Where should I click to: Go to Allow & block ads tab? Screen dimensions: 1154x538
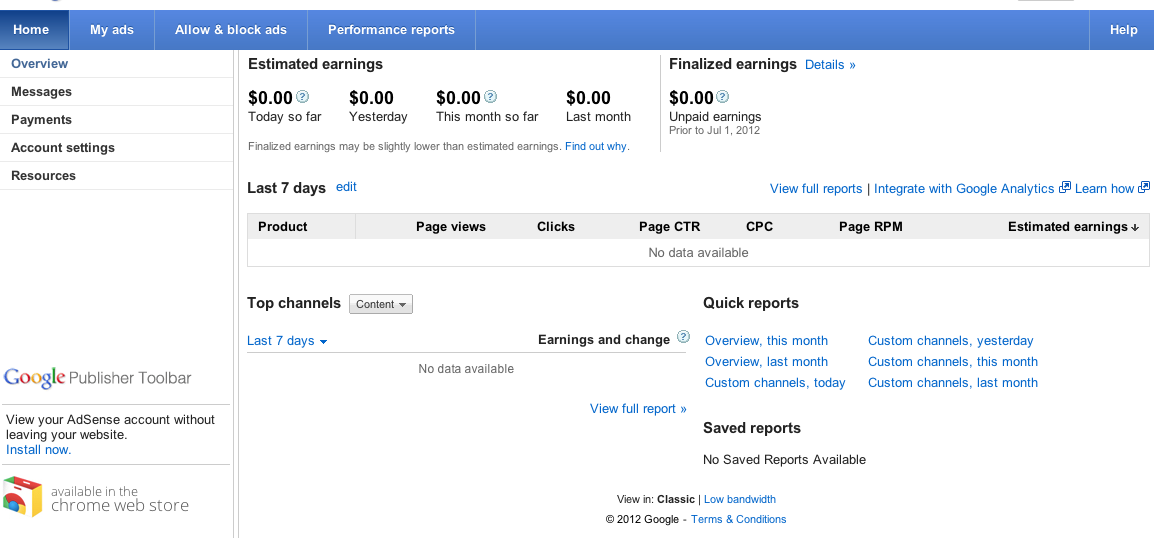click(231, 30)
